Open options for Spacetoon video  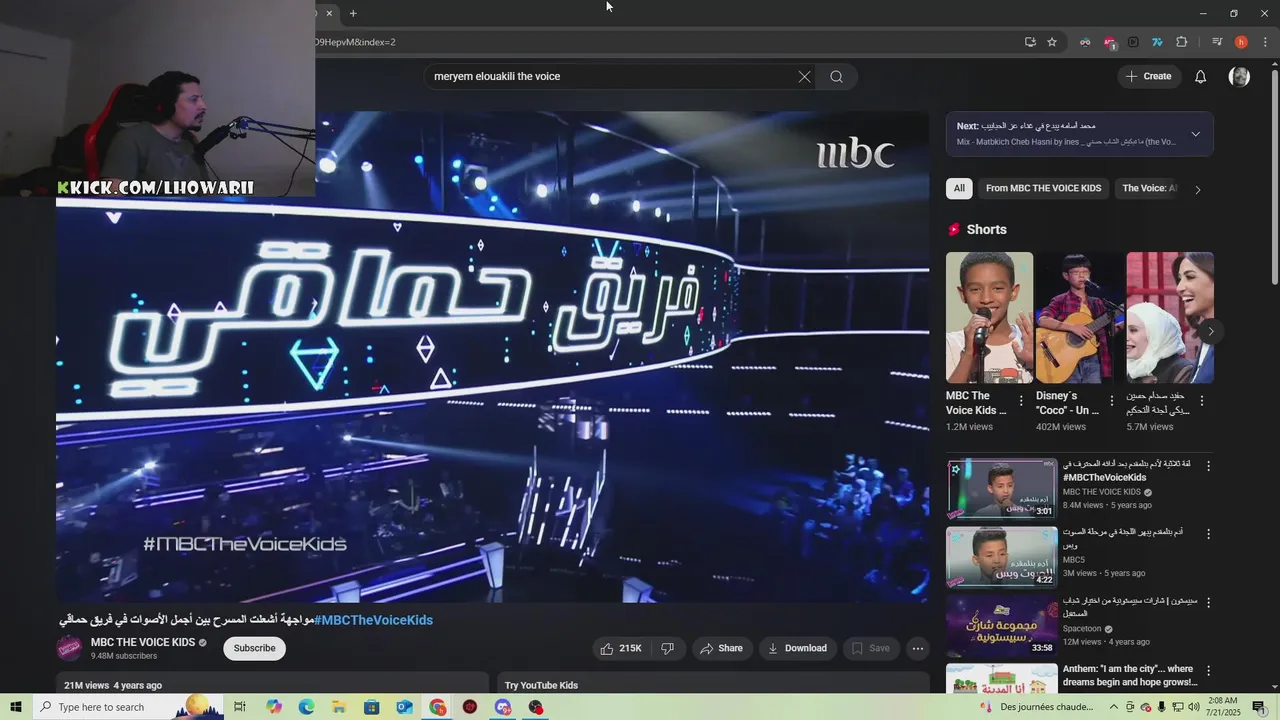point(1208,602)
